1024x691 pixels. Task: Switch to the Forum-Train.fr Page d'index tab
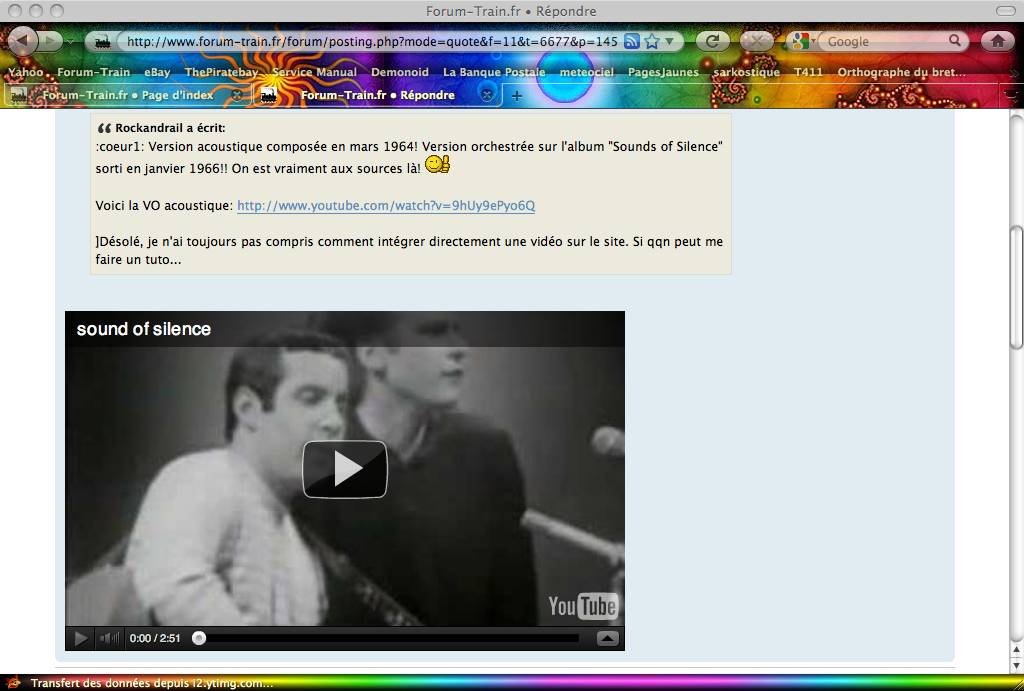tap(126, 95)
